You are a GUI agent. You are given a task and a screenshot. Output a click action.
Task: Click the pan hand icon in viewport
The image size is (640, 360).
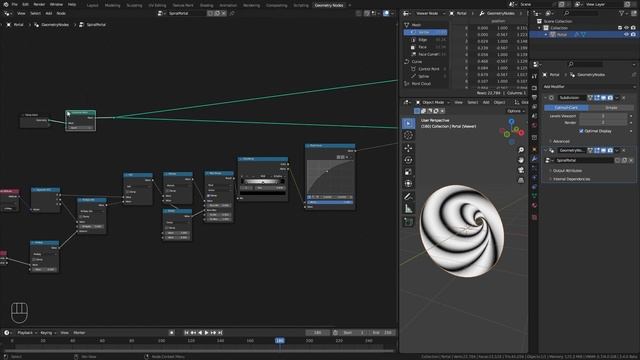[x=521, y=160]
